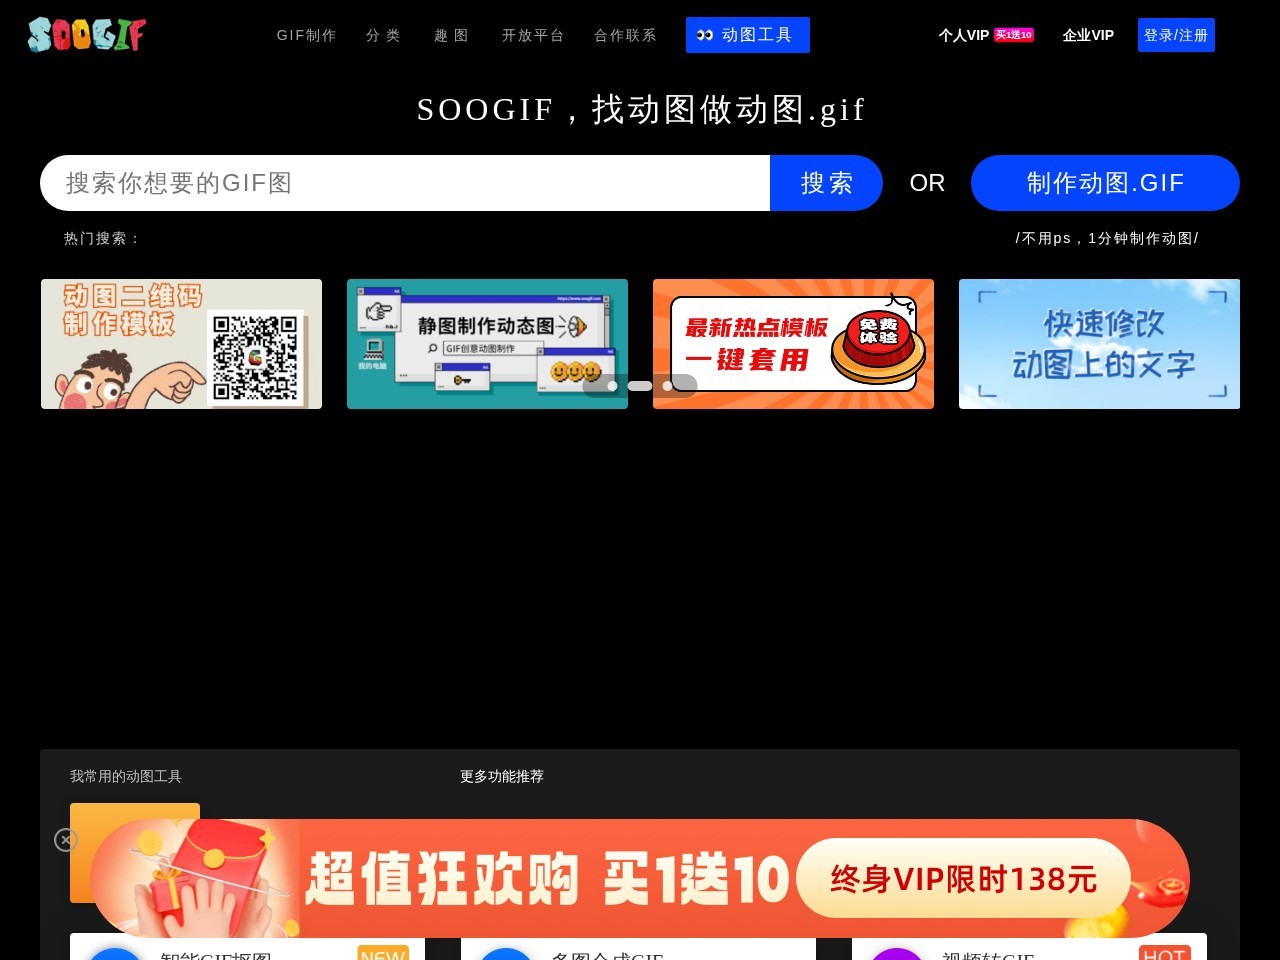The height and width of the screenshot is (960, 1280).
Task: Select the active middle carousel indicator
Action: point(640,386)
